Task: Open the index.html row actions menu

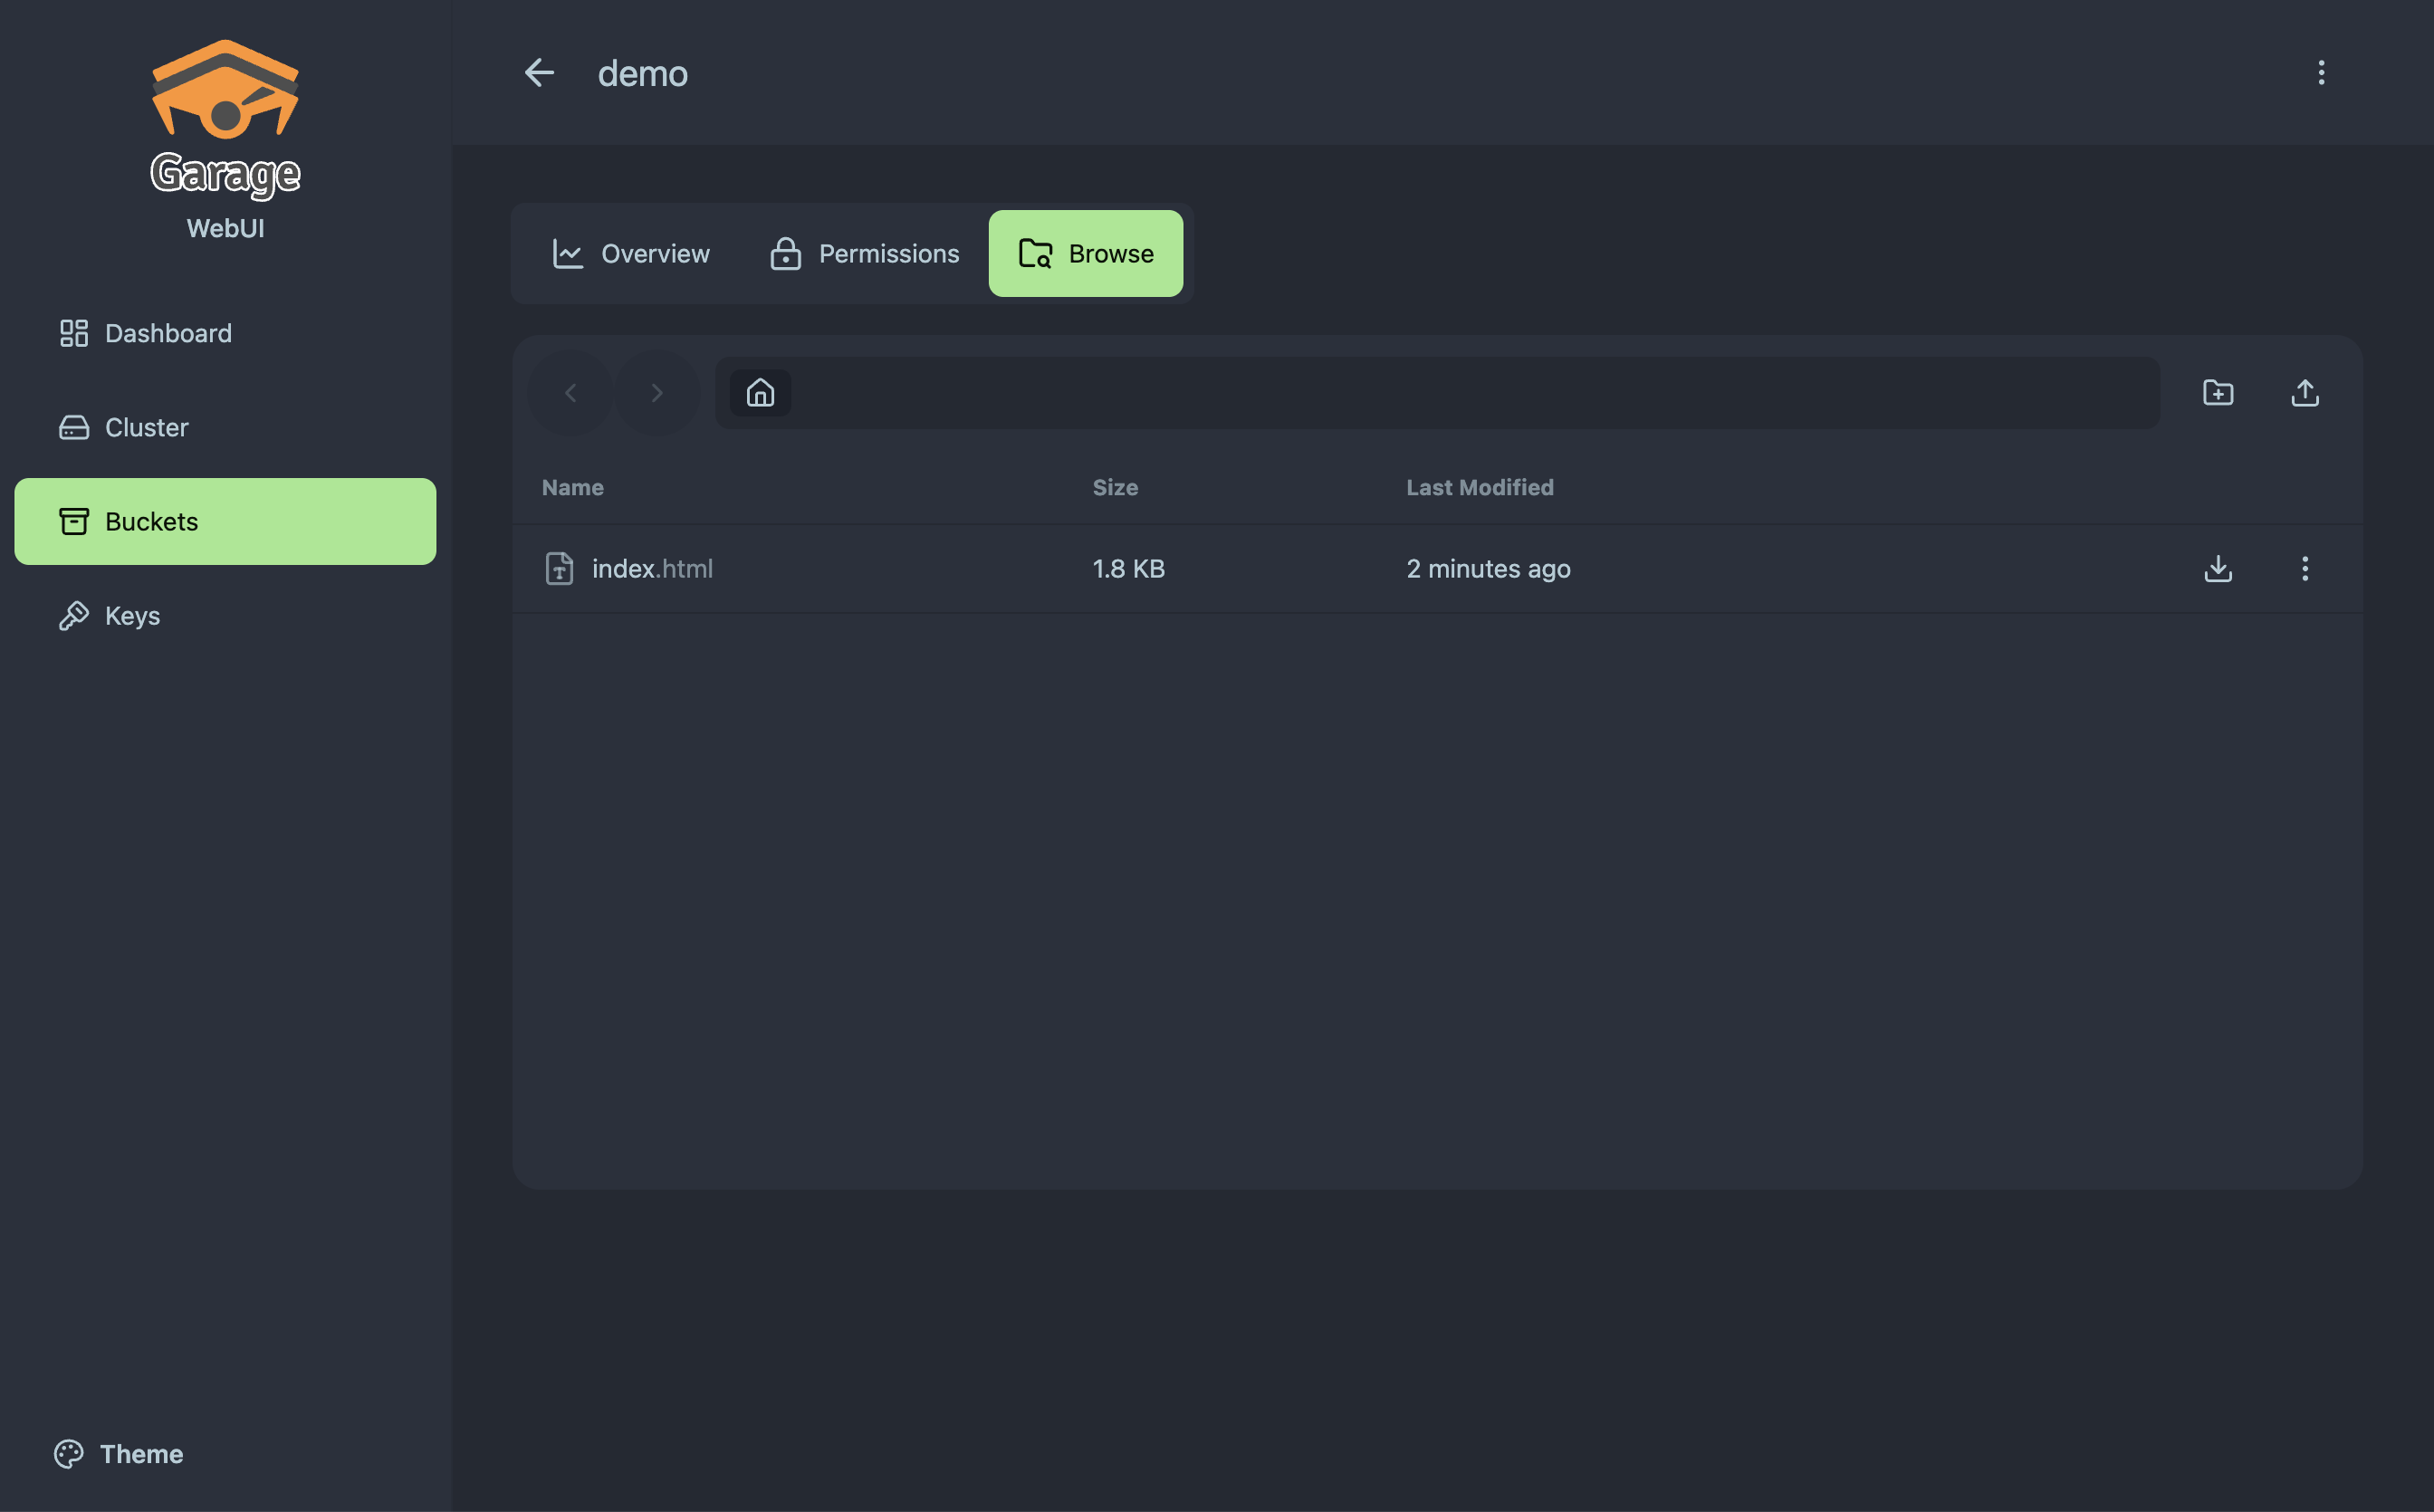Action: pyautogui.click(x=2304, y=569)
